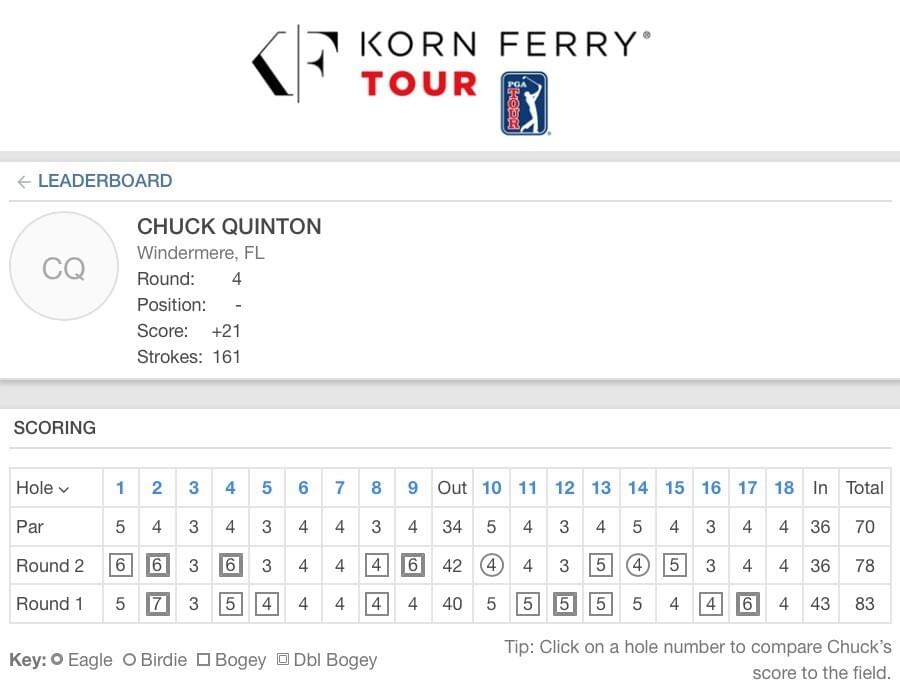Open hole 14 comparison
The width and height of the screenshot is (900, 692).
[x=638, y=488]
